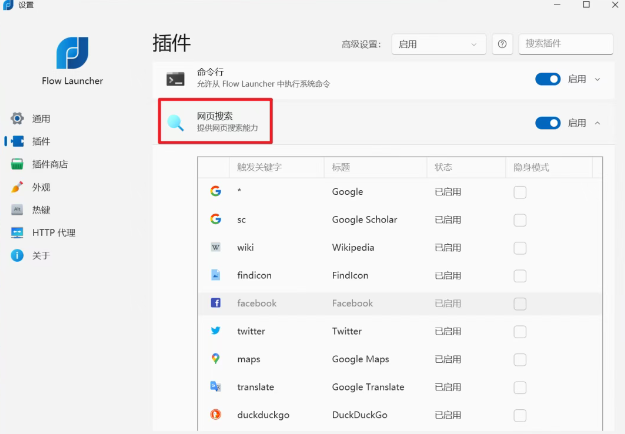
Task: Click the FindIcon row icon
Action: coord(216,275)
